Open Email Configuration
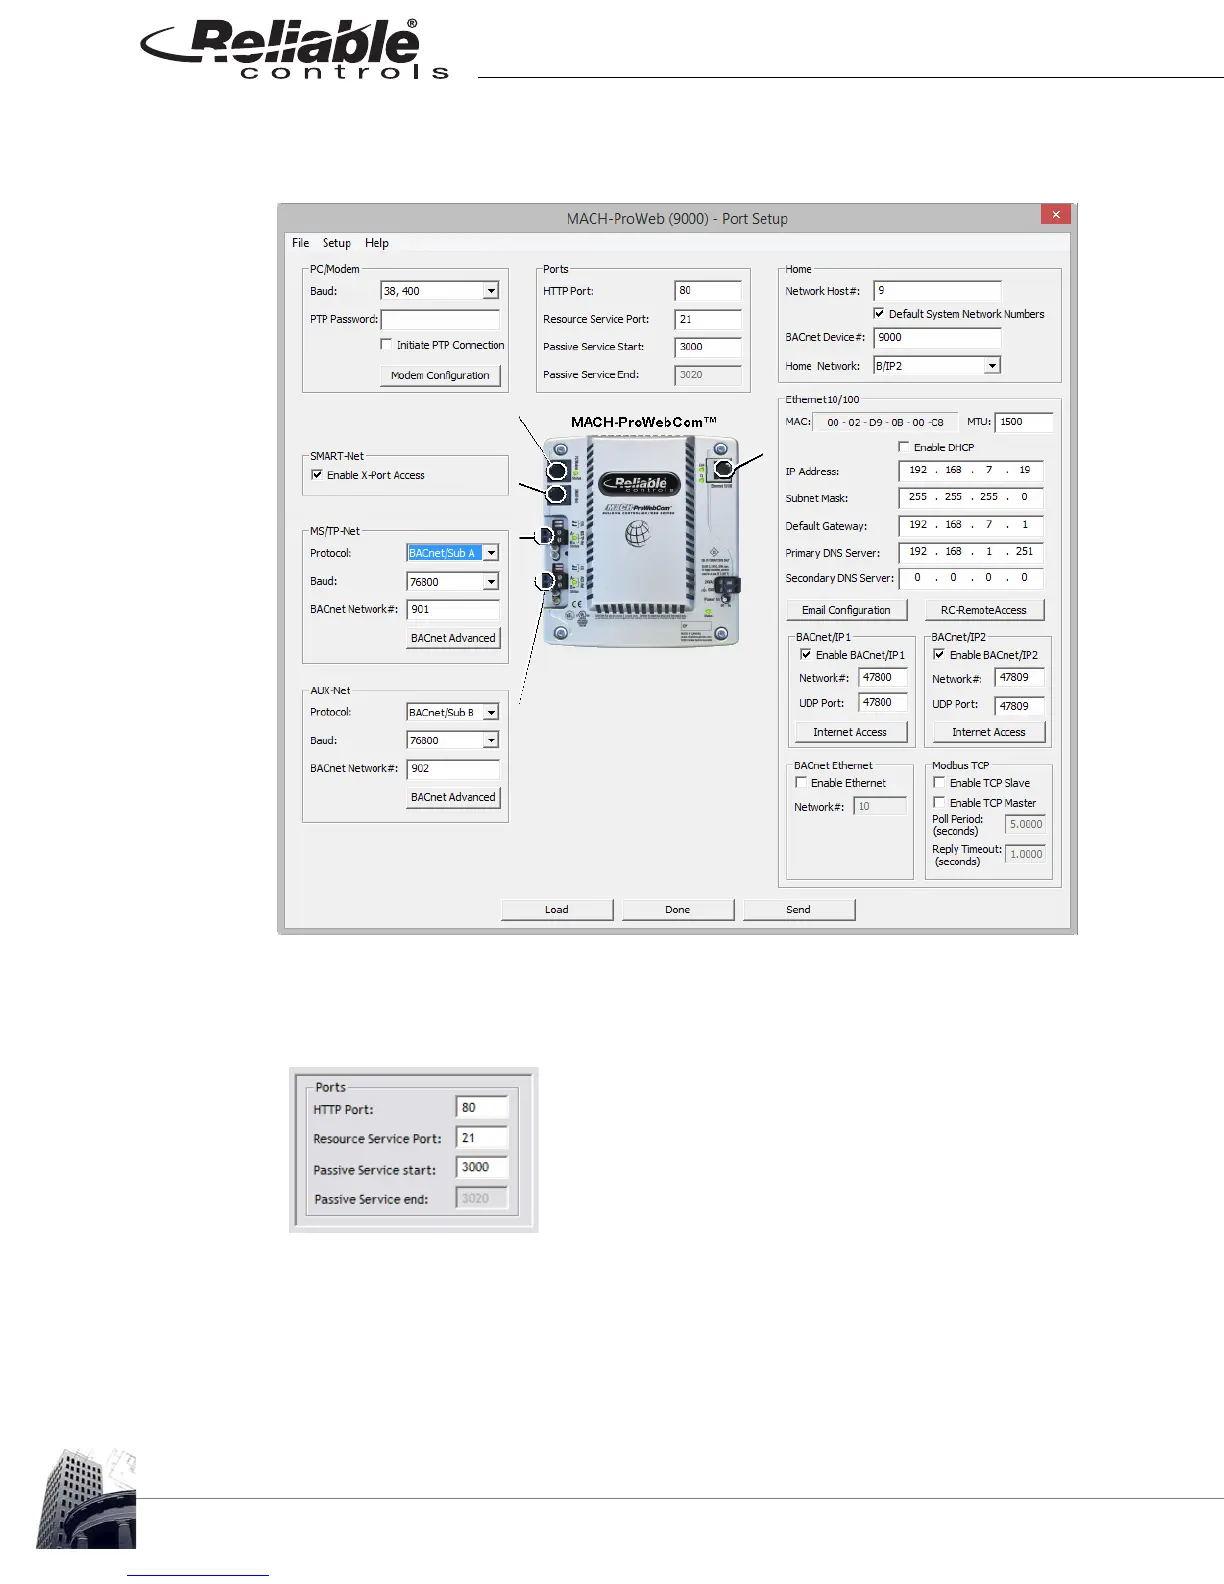This screenshot has height=1584, width=1224. click(x=846, y=610)
